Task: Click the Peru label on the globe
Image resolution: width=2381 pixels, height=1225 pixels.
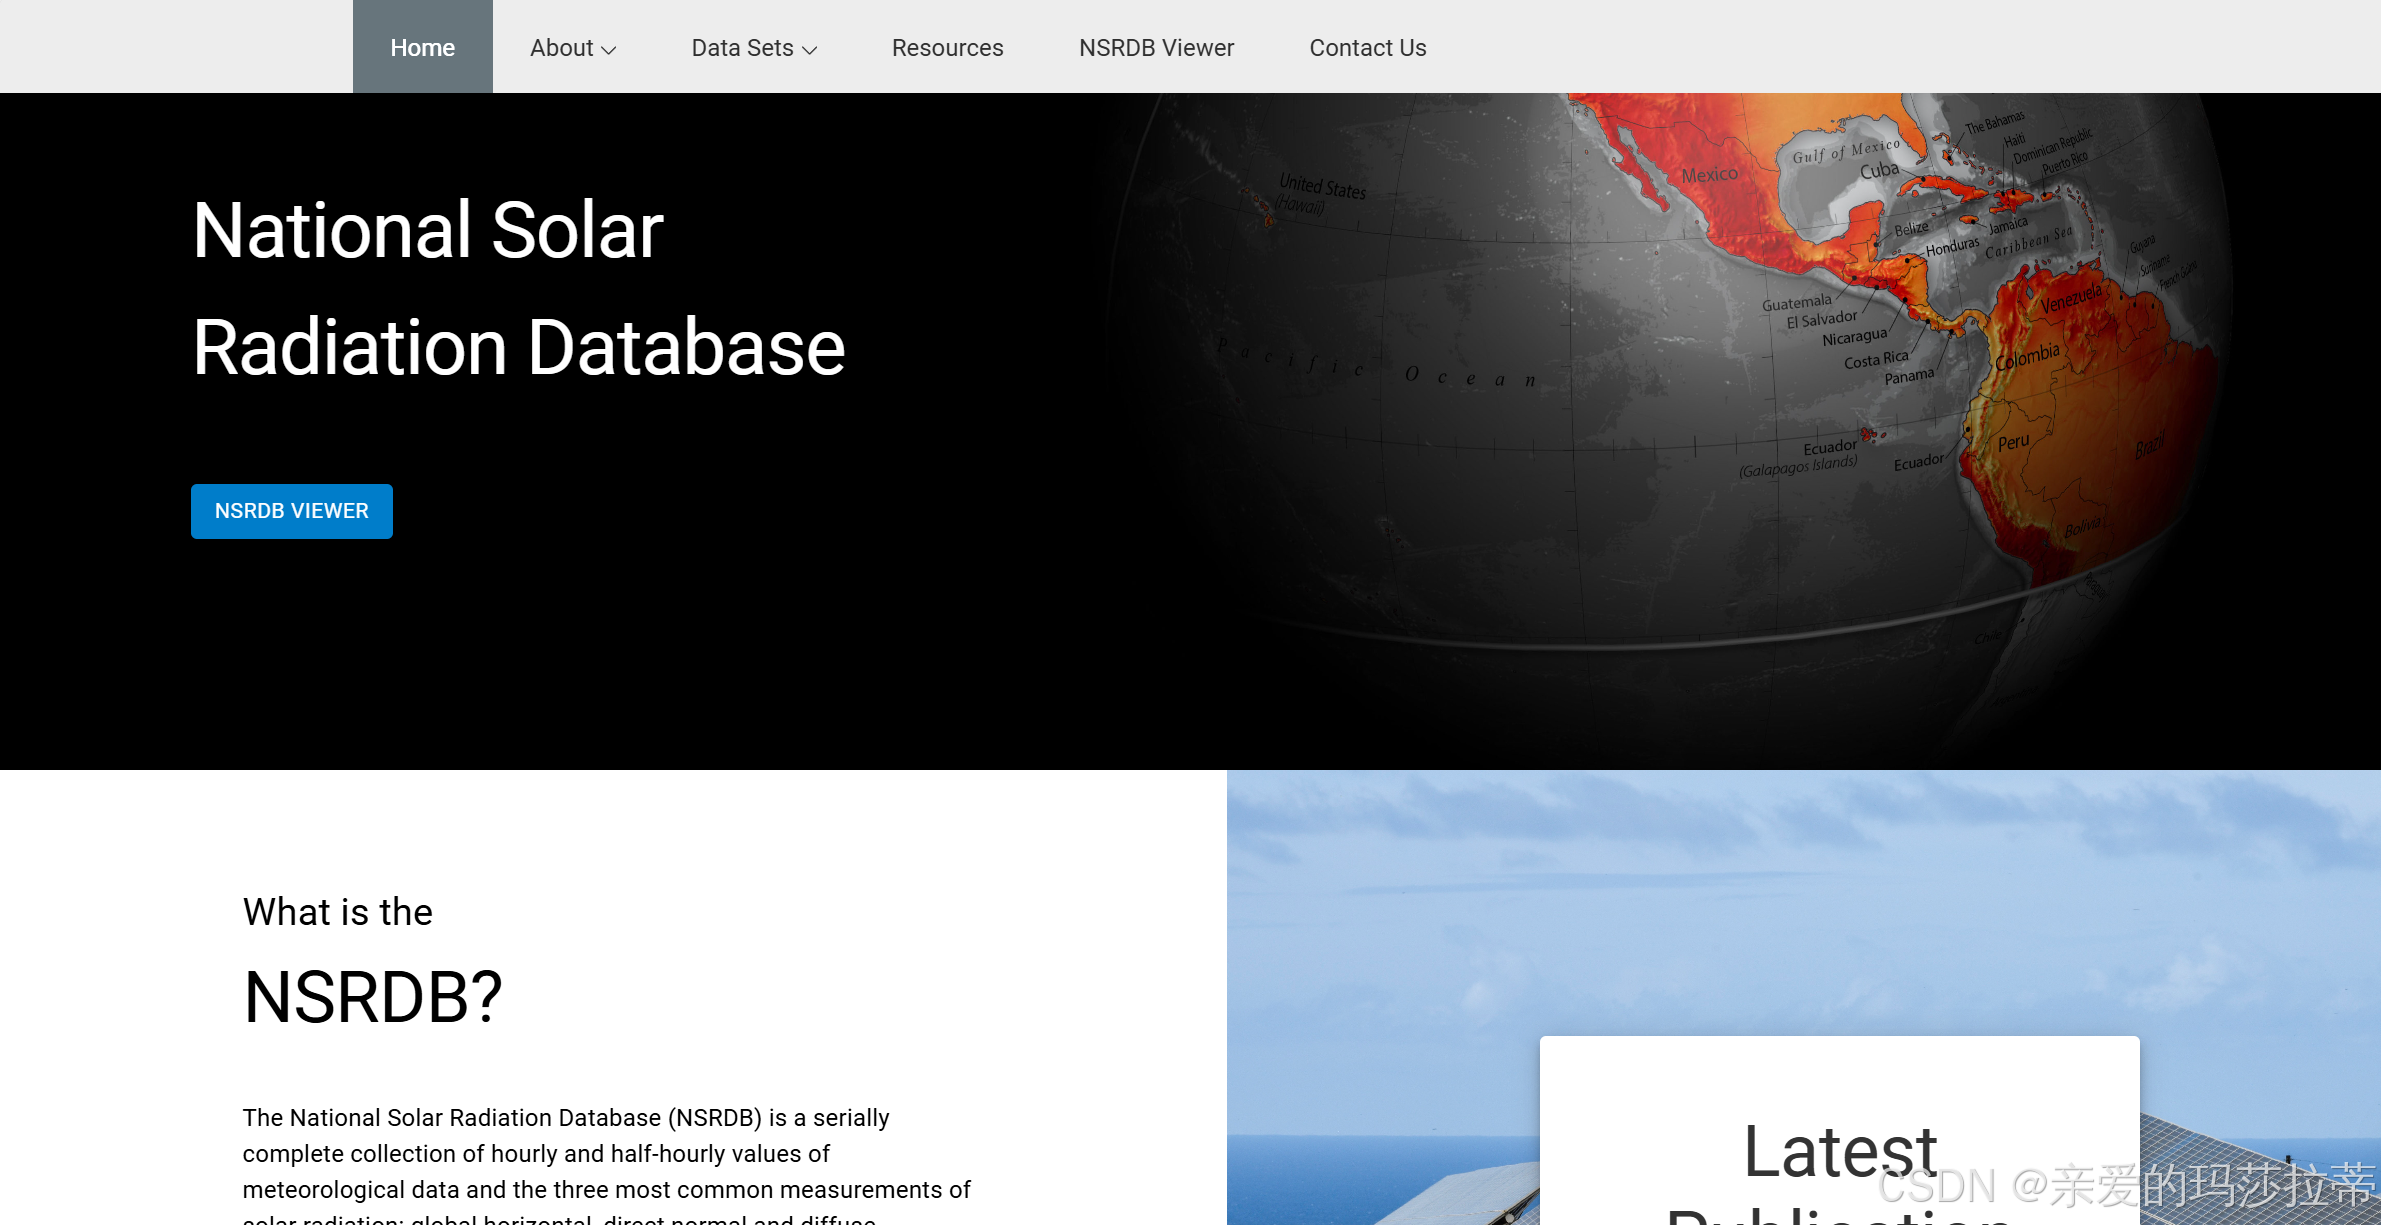Action: click(2013, 442)
